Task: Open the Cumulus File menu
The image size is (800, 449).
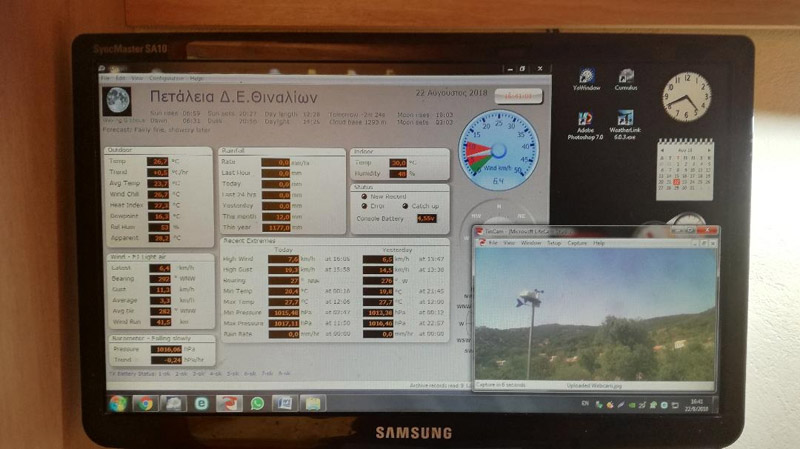Action: pyautogui.click(x=105, y=78)
